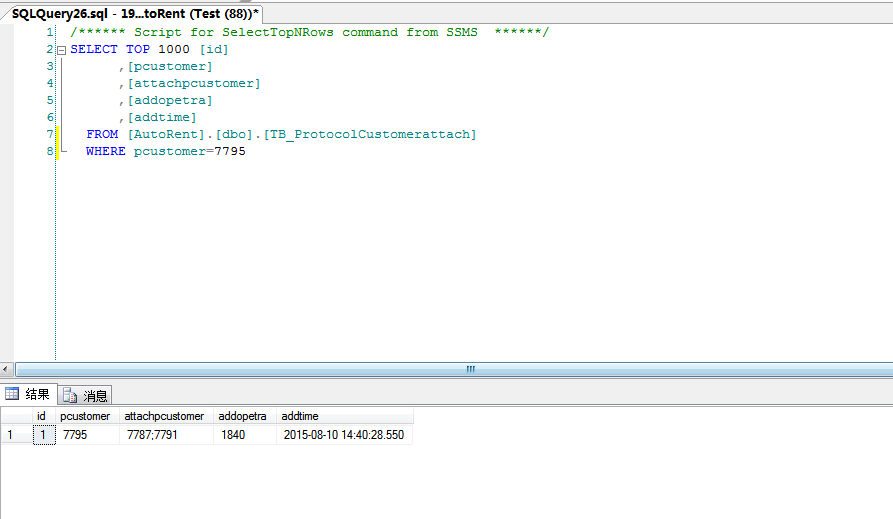Click the comment text on line 1
Image resolution: width=893 pixels, height=519 pixels.
click(309, 32)
